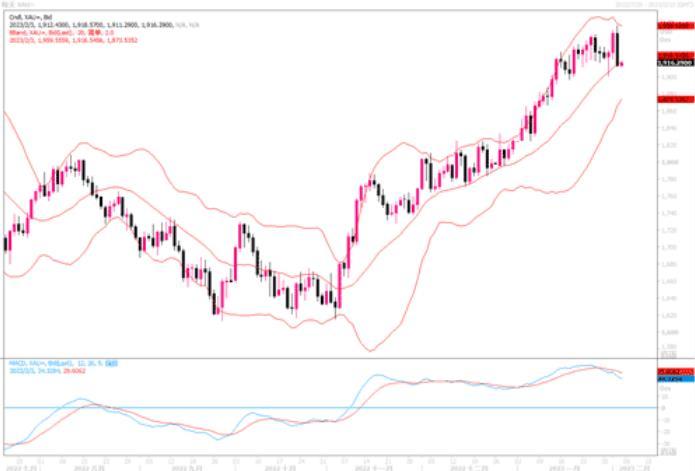This screenshot has height=471, width=695.
Task: Click the Cndl XAU= Bid legend label
Action: coord(24,17)
